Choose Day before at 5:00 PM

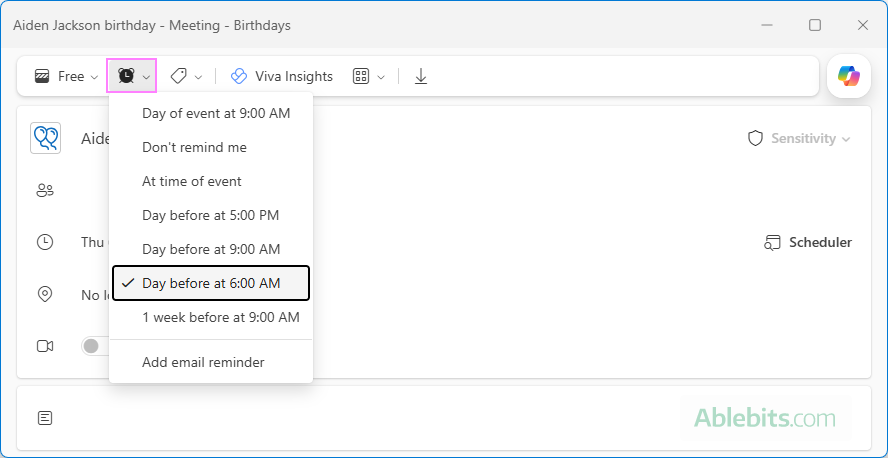point(211,215)
